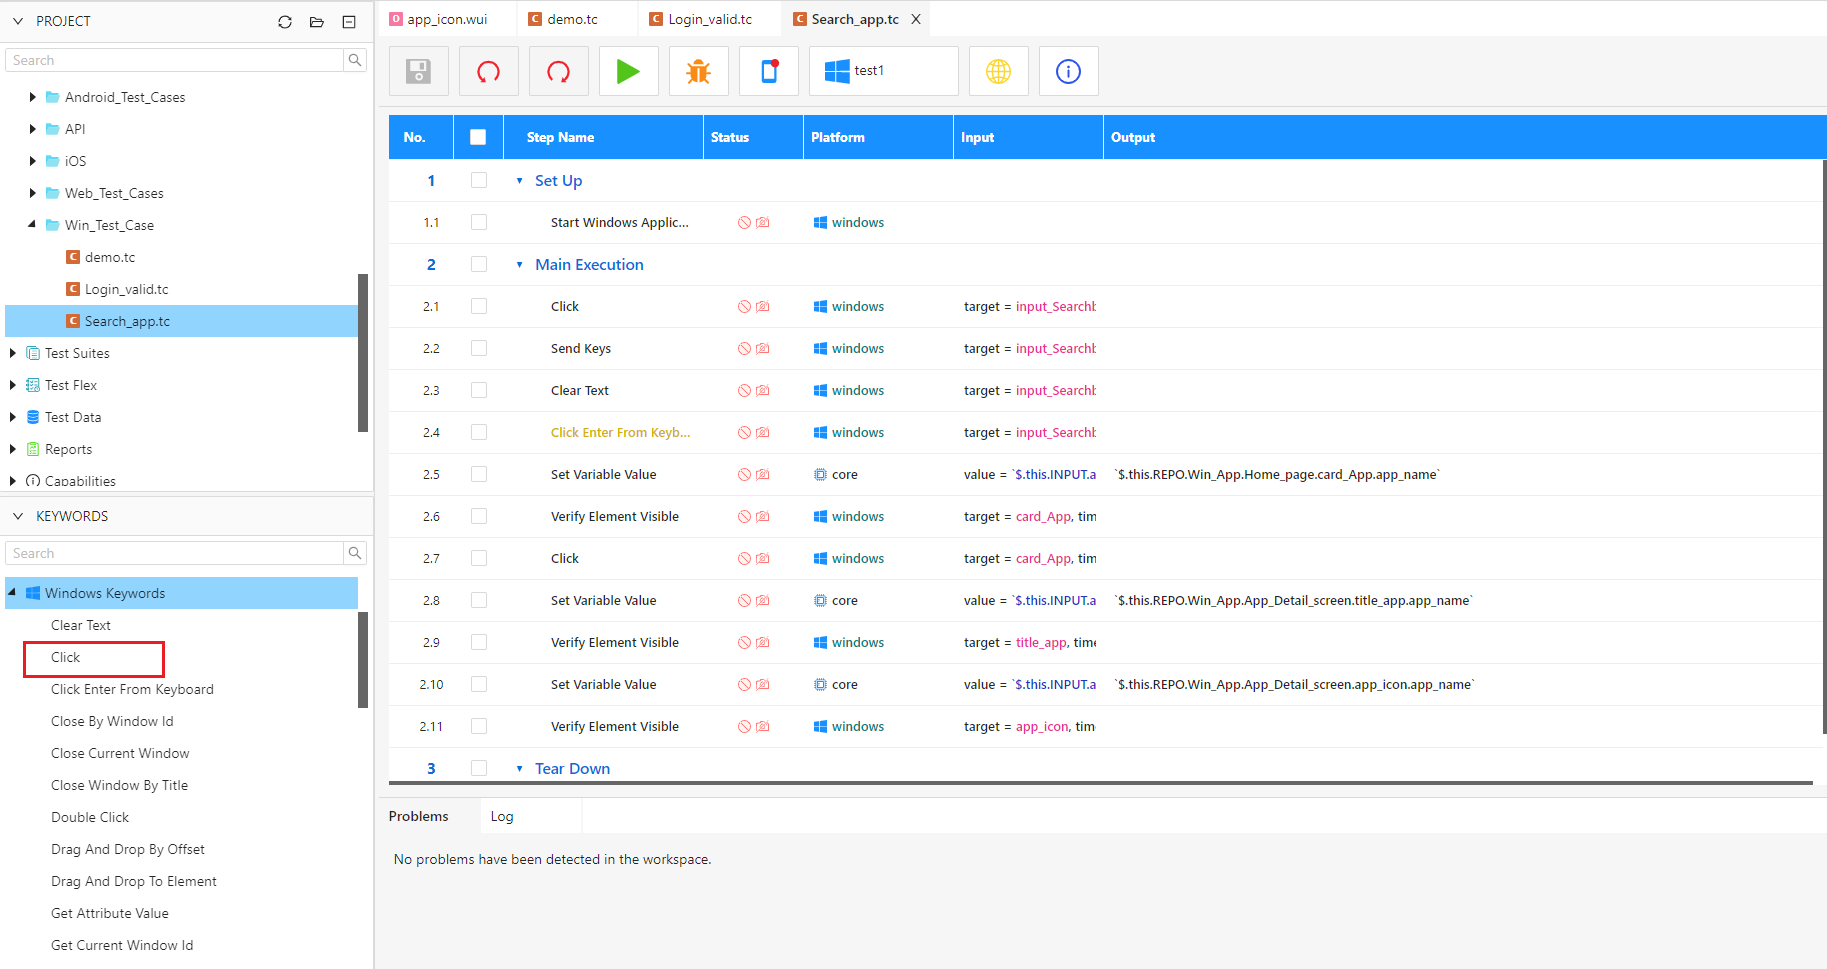Click the core platform icon of step 2.10
This screenshot has height=969, width=1827.
pos(820,685)
